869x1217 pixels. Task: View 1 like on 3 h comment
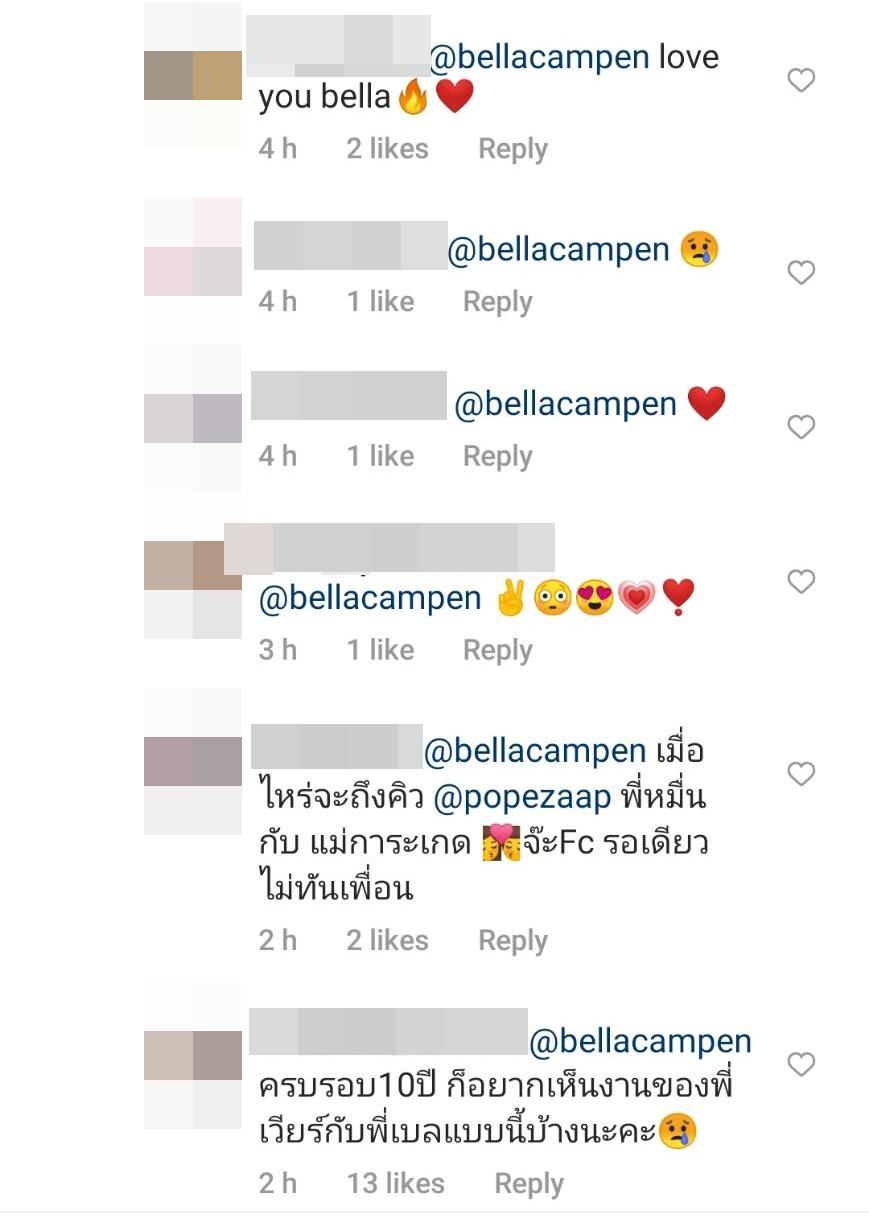pos(380,650)
